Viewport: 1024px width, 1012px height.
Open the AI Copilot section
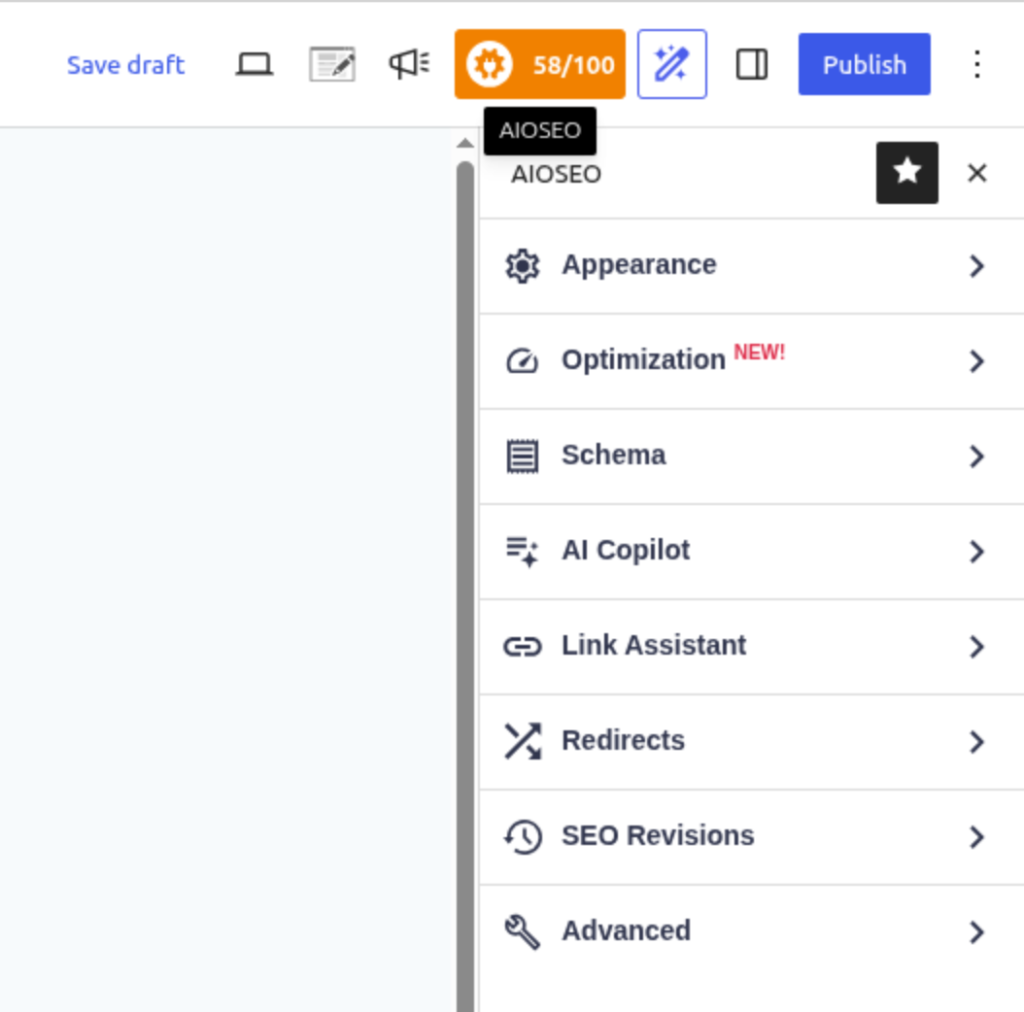point(752,552)
